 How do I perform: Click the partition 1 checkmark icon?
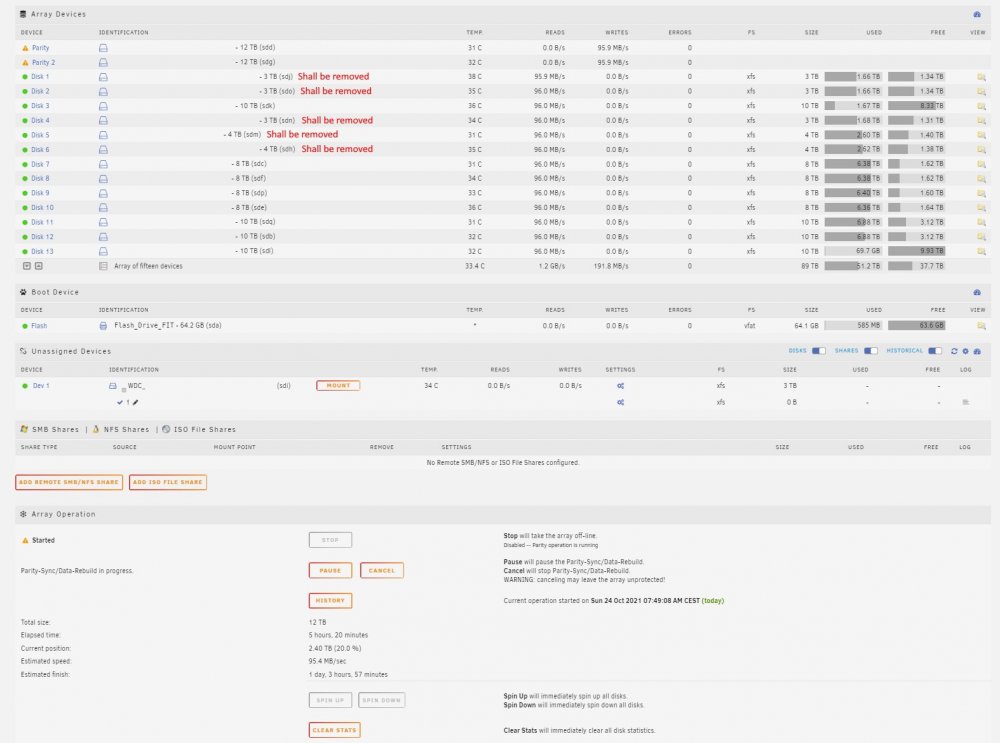point(120,402)
